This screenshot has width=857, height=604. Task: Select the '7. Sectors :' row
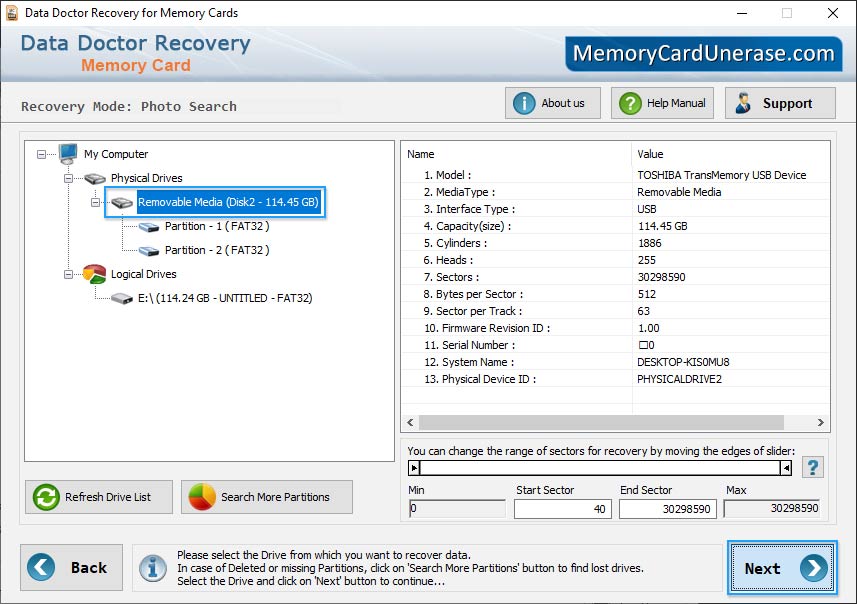(x=615, y=277)
